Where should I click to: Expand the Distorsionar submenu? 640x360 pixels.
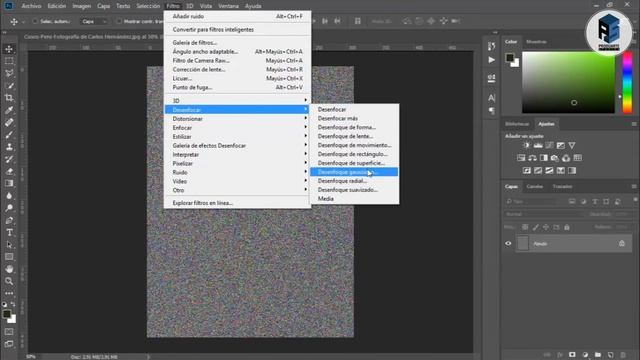coord(237,119)
